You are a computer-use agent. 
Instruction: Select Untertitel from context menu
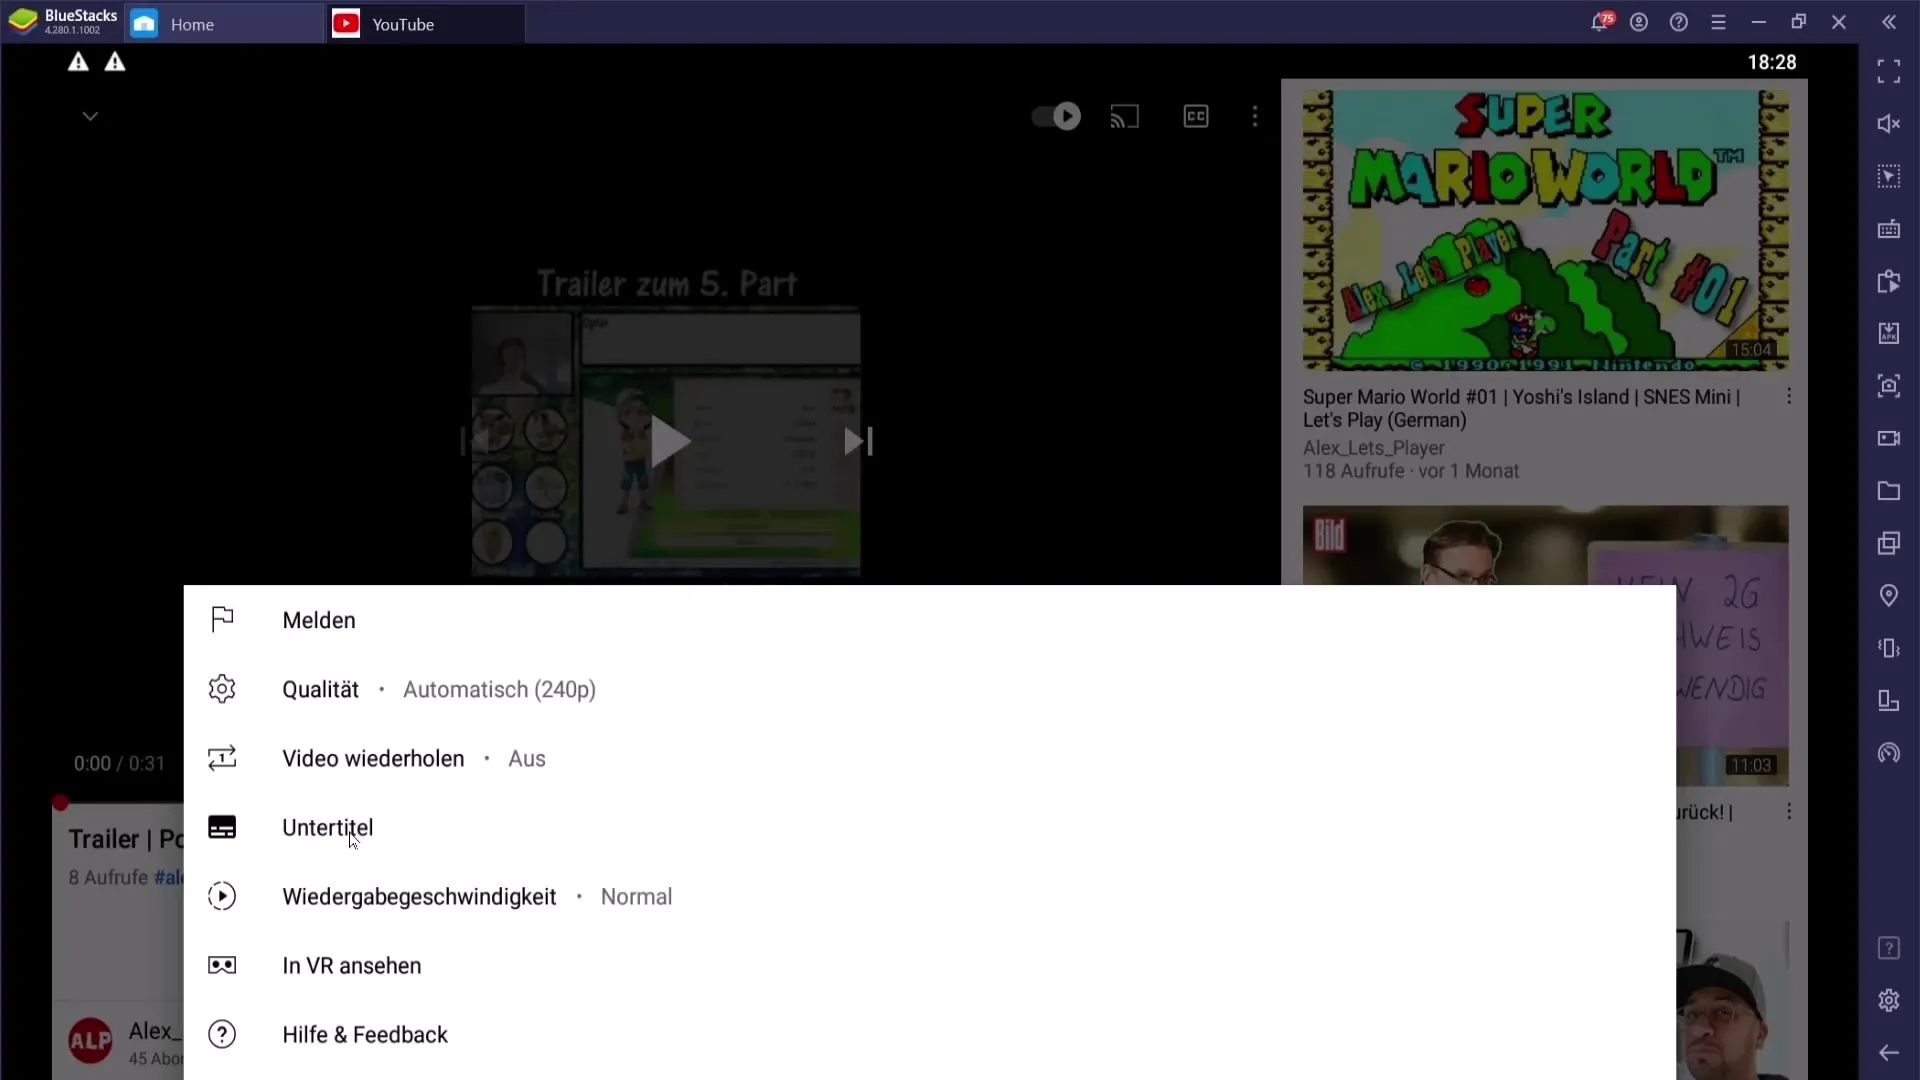327,827
